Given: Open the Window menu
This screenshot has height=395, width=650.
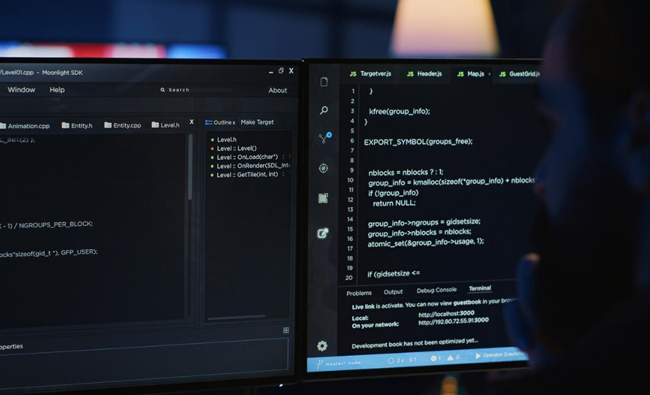Looking at the screenshot, I should pos(21,90).
